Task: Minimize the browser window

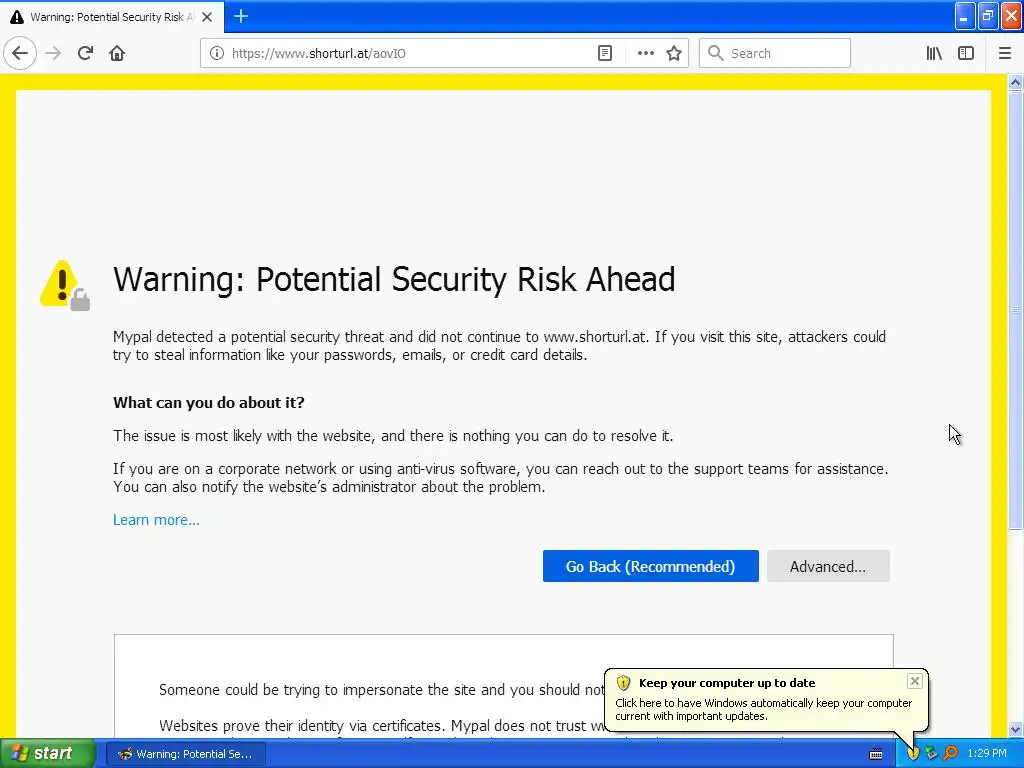Action: [x=965, y=16]
